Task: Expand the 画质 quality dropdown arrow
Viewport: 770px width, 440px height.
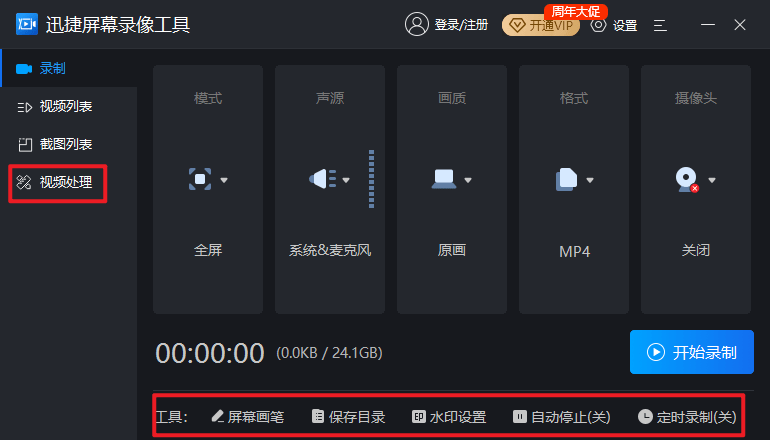Action: [468, 180]
